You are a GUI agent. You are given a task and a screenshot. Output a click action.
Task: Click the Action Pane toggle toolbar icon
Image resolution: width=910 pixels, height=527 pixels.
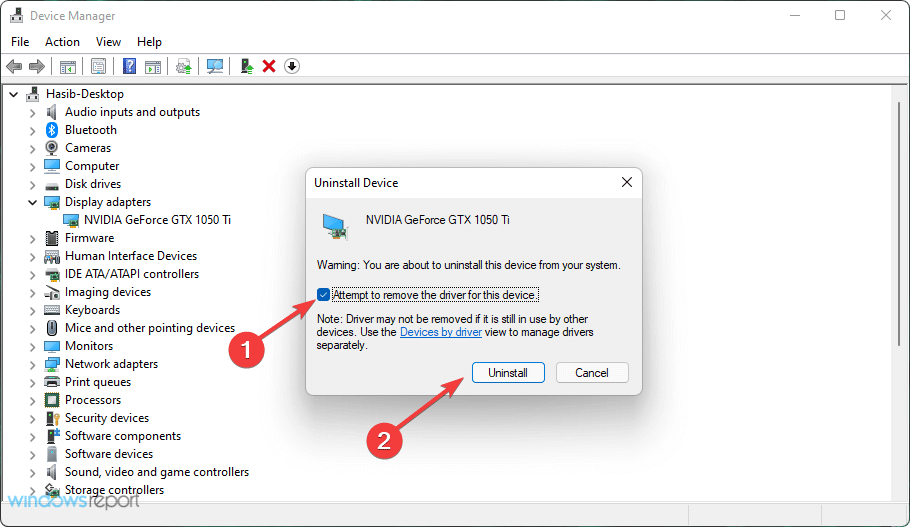coord(153,66)
